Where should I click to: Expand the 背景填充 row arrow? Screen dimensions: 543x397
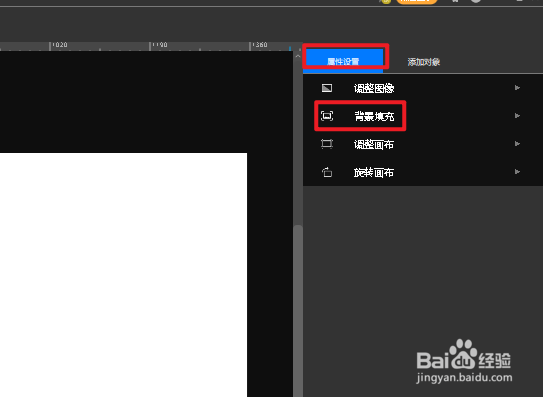[517, 116]
